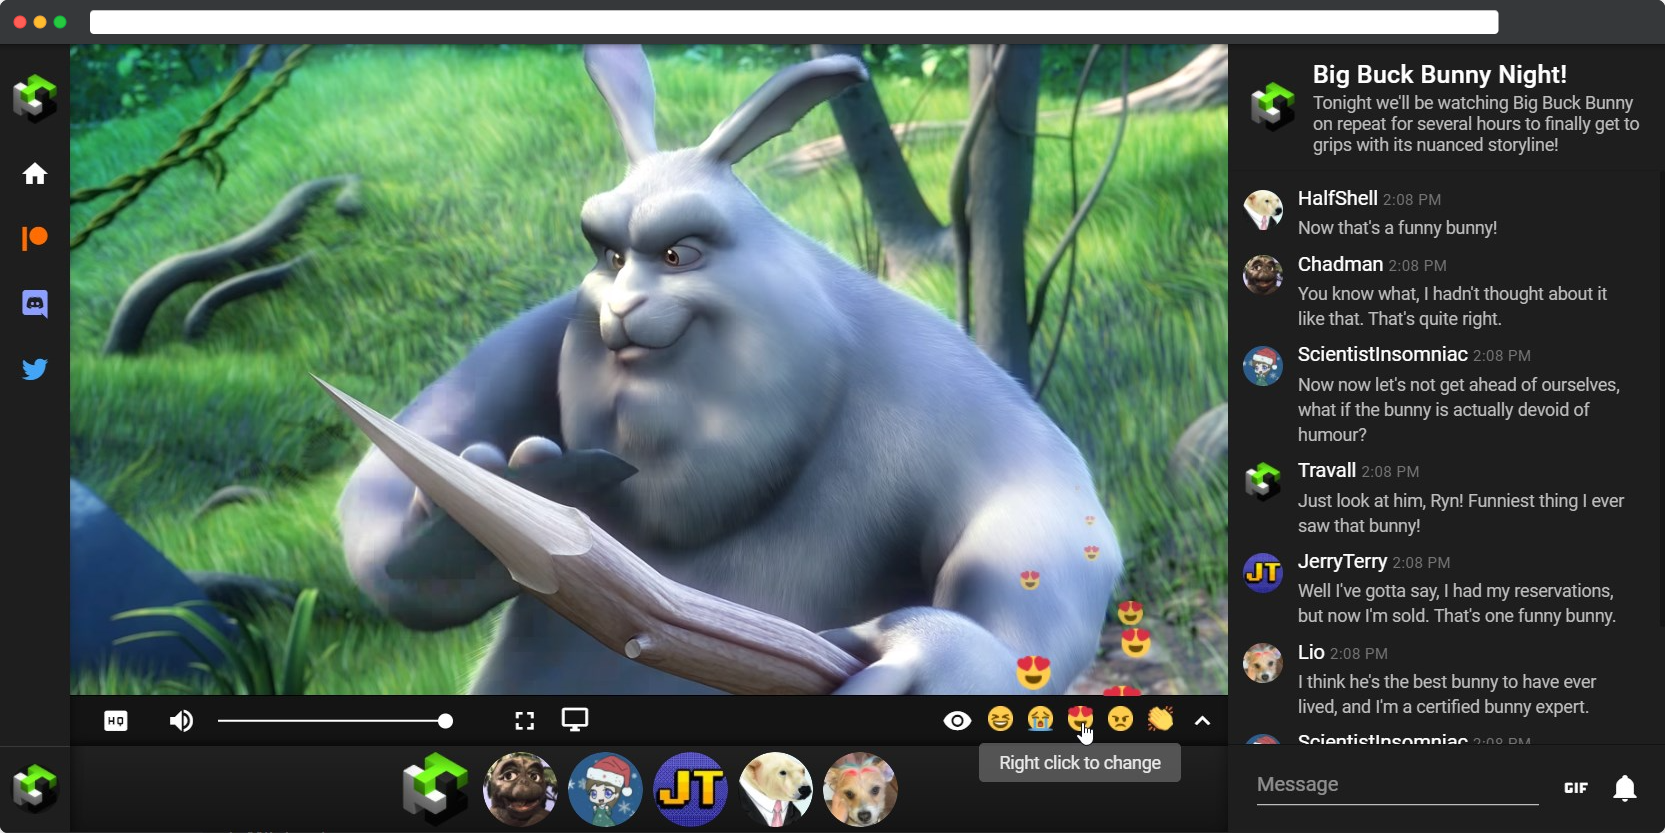Click HalfShell's avatar in chat
The image size is (1665, 833).
pos(1263,210)
